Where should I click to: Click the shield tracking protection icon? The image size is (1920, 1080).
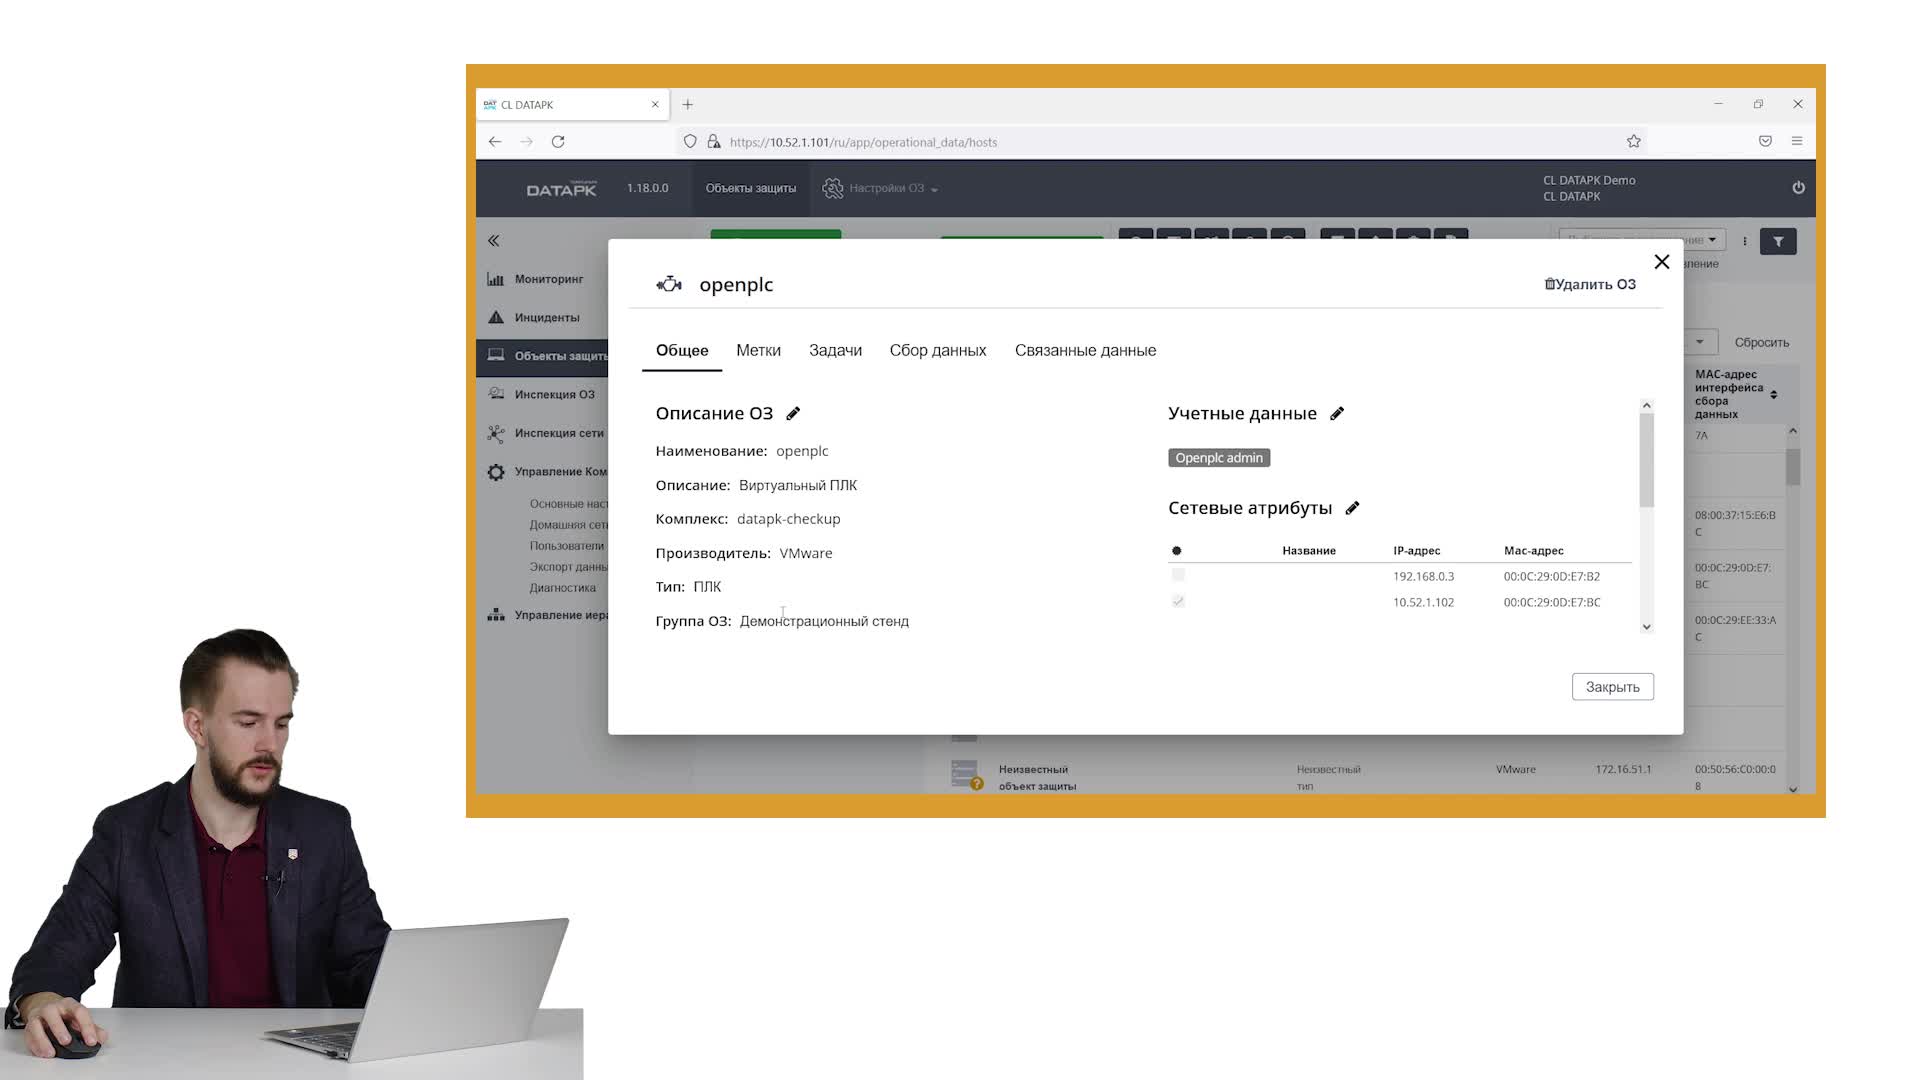(690, 142)
